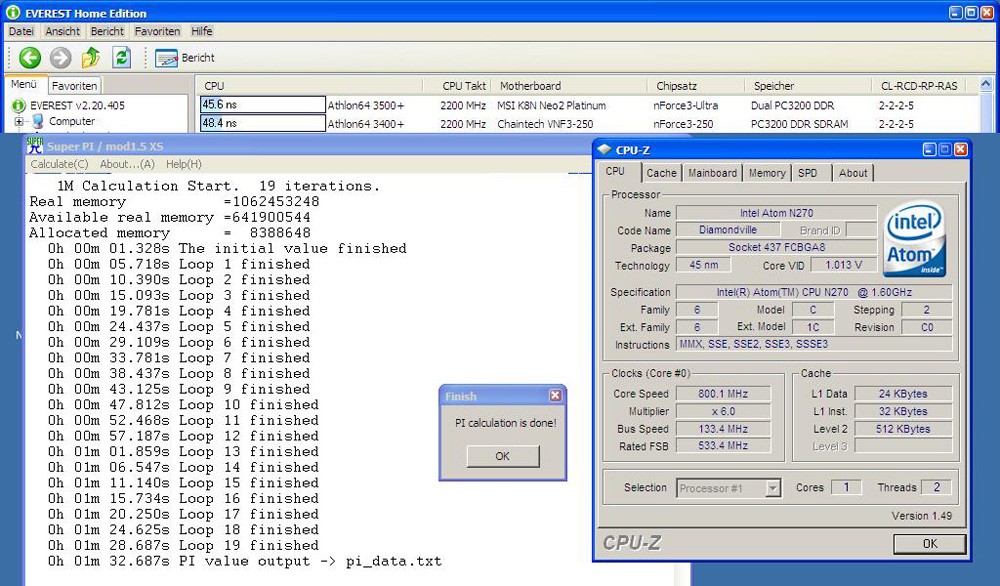Close the Finish dialog with X
This screenshot has width=1000, height=586.
point(555,396)
